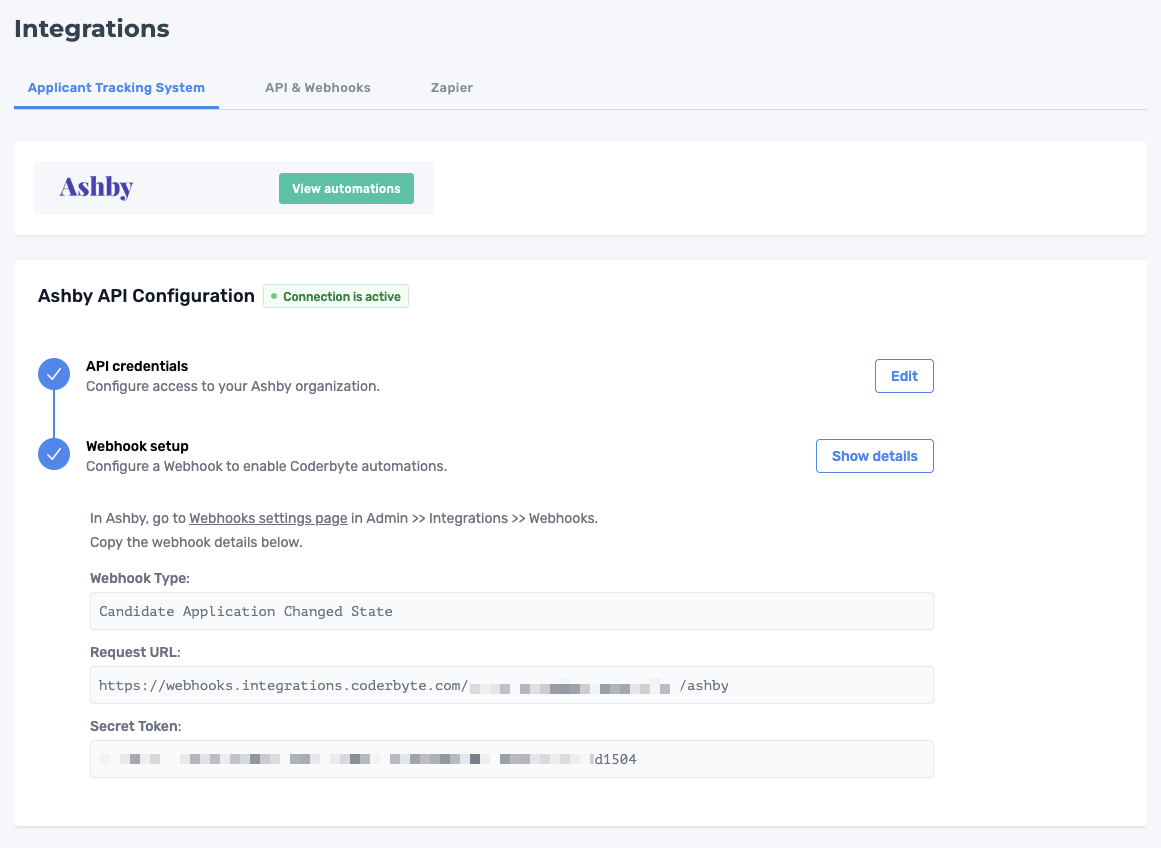The width and height of the screenshot is (1161, 848).
Task: Click the Ashby logo
Action: pos(96,187)
